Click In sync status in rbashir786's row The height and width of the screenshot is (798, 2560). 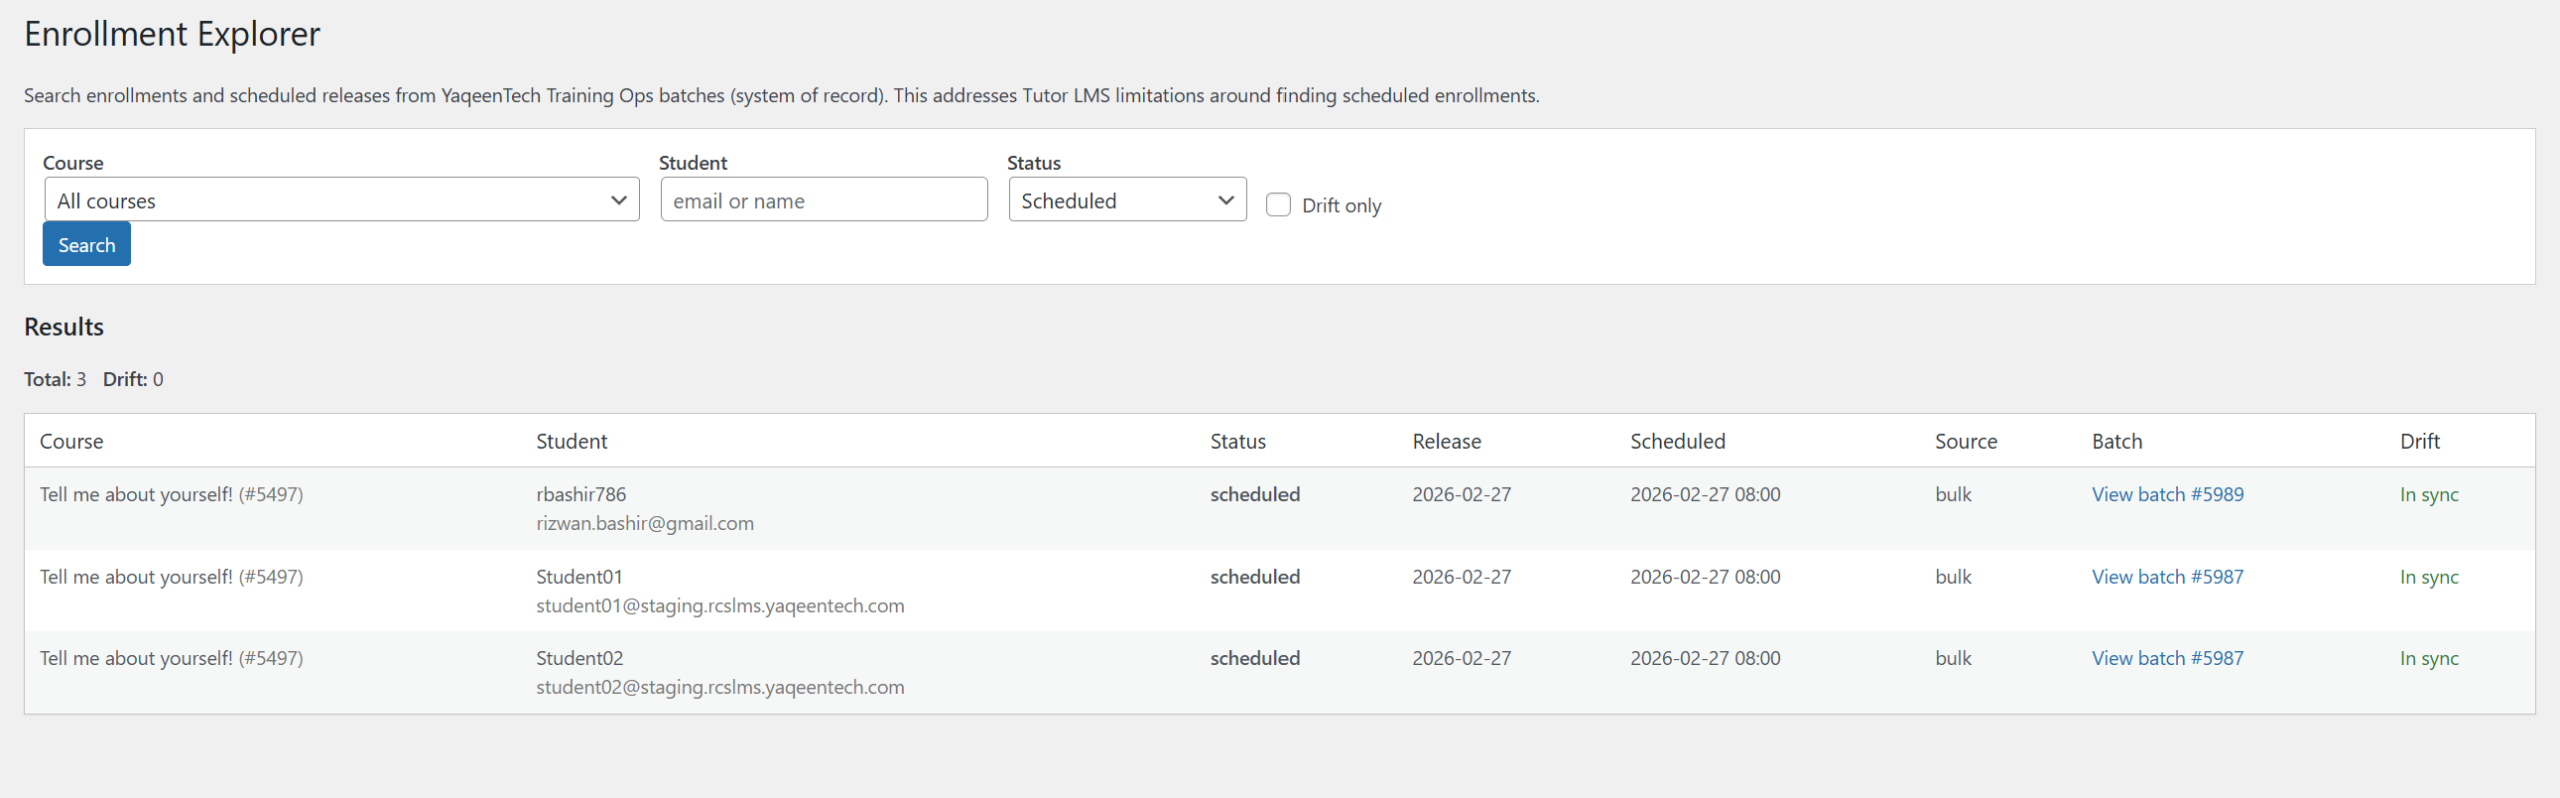[x=2428, y=494]
